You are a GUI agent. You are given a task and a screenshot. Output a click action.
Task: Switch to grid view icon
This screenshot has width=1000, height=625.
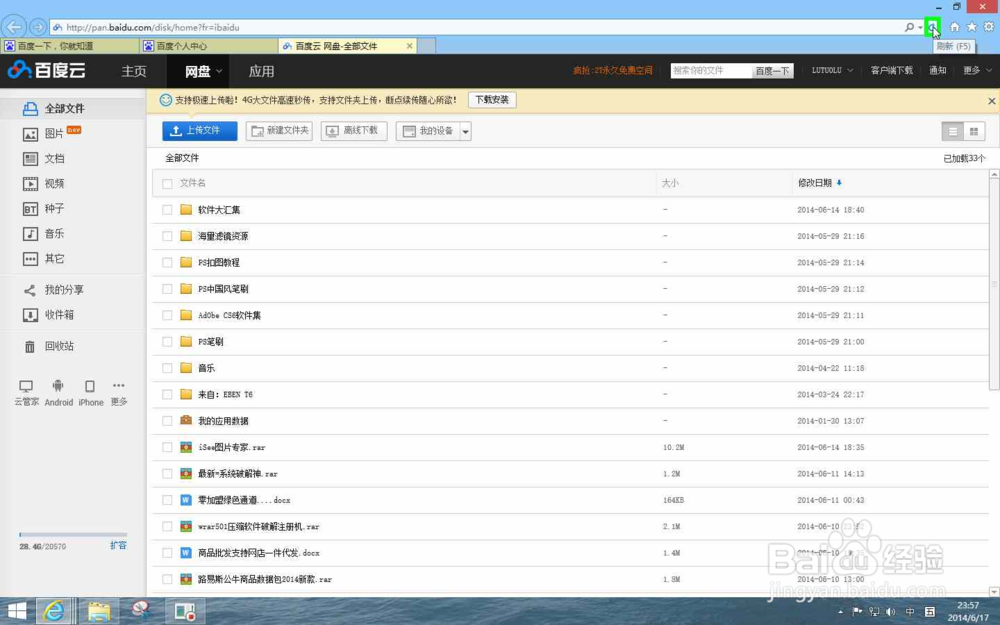click(x=974, y=131)
